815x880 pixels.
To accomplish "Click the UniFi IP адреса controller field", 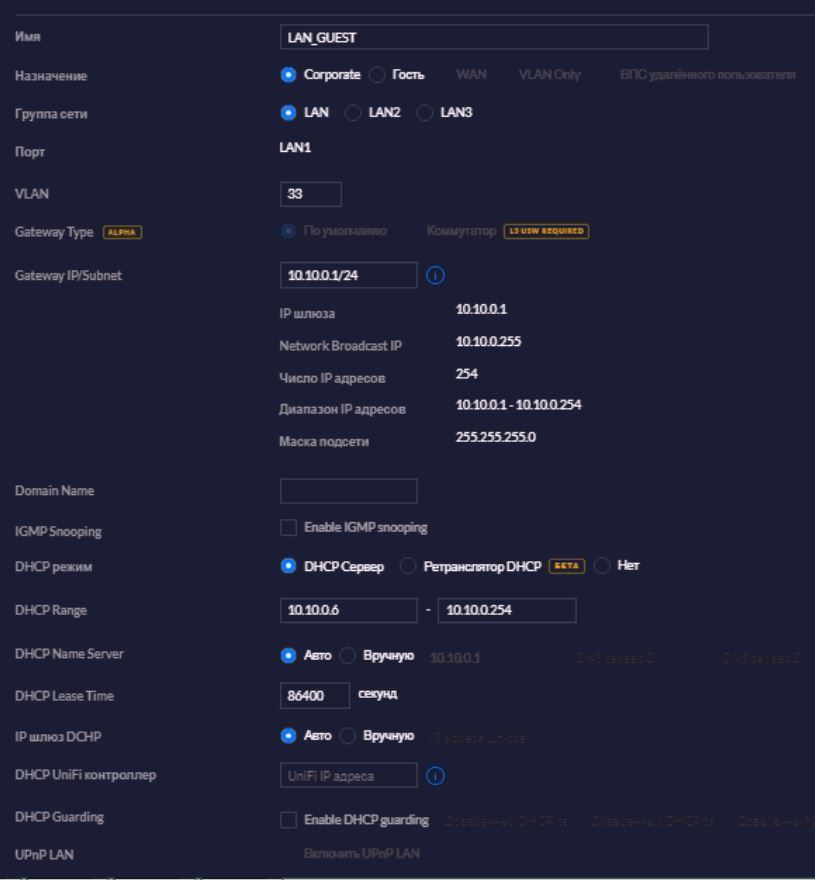I will pos(349,776).
